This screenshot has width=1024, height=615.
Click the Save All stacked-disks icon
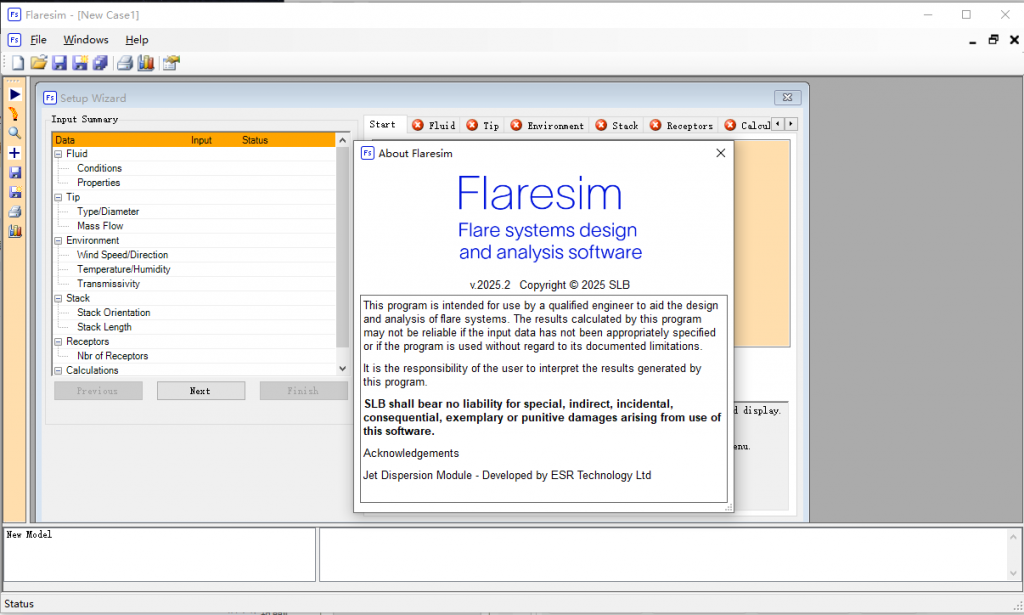[x=101, y=63]
